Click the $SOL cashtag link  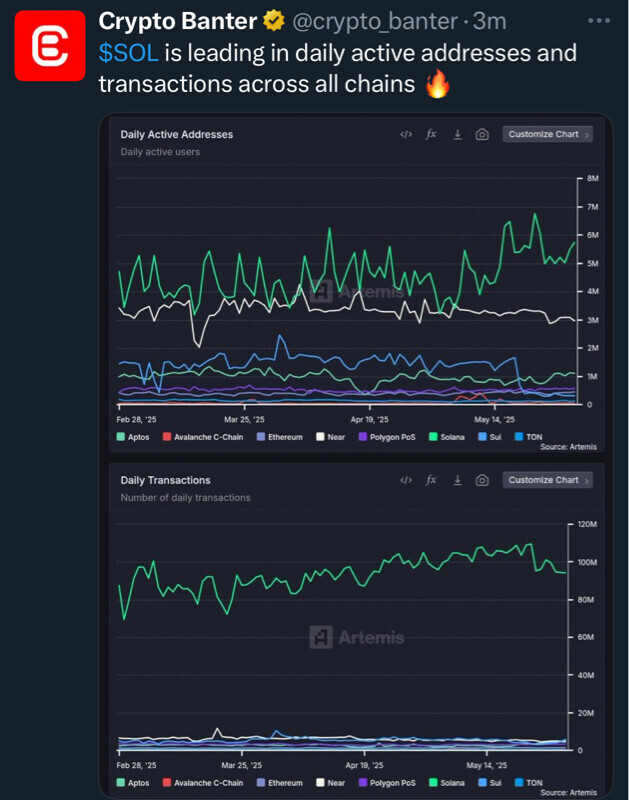[x=128, y=52]
